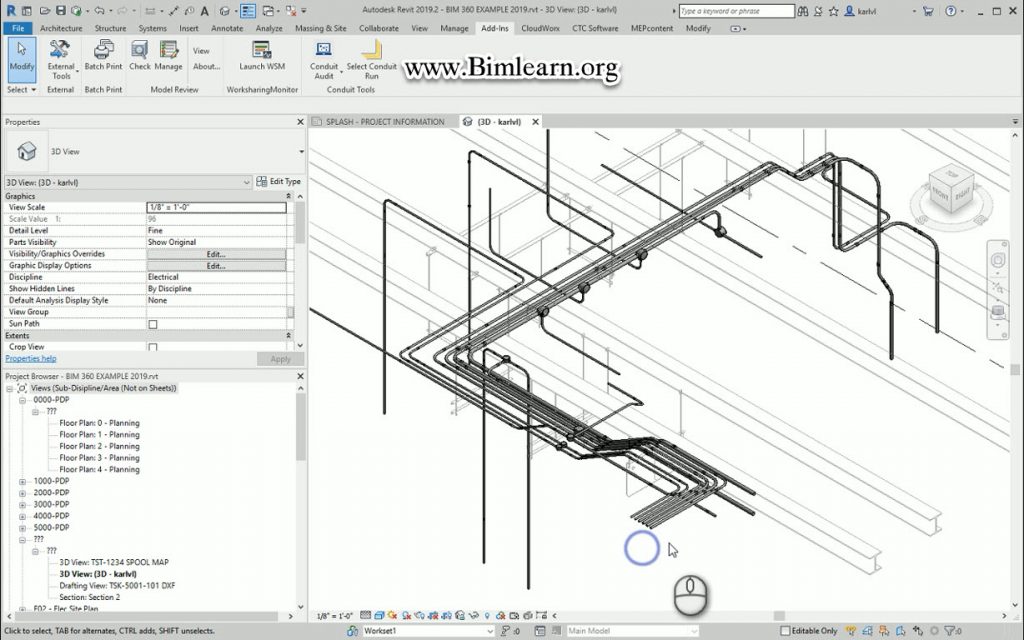Click the Design Options icon in status bar
This screenshot has height=640, width=1024.
click(x=539, y=631)
